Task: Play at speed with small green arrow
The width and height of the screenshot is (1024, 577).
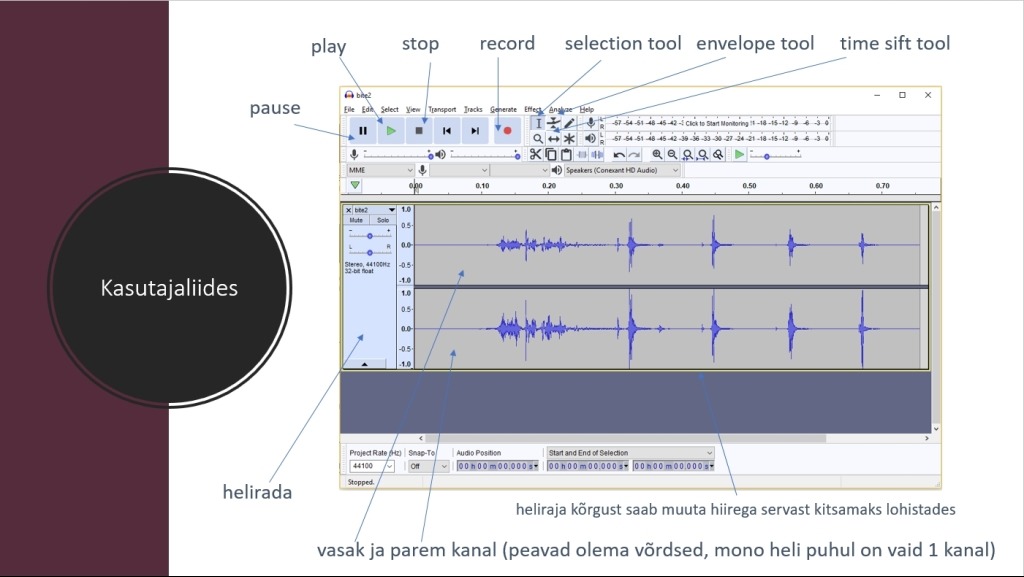Action: pyautogui.click(x=739, y=155)
